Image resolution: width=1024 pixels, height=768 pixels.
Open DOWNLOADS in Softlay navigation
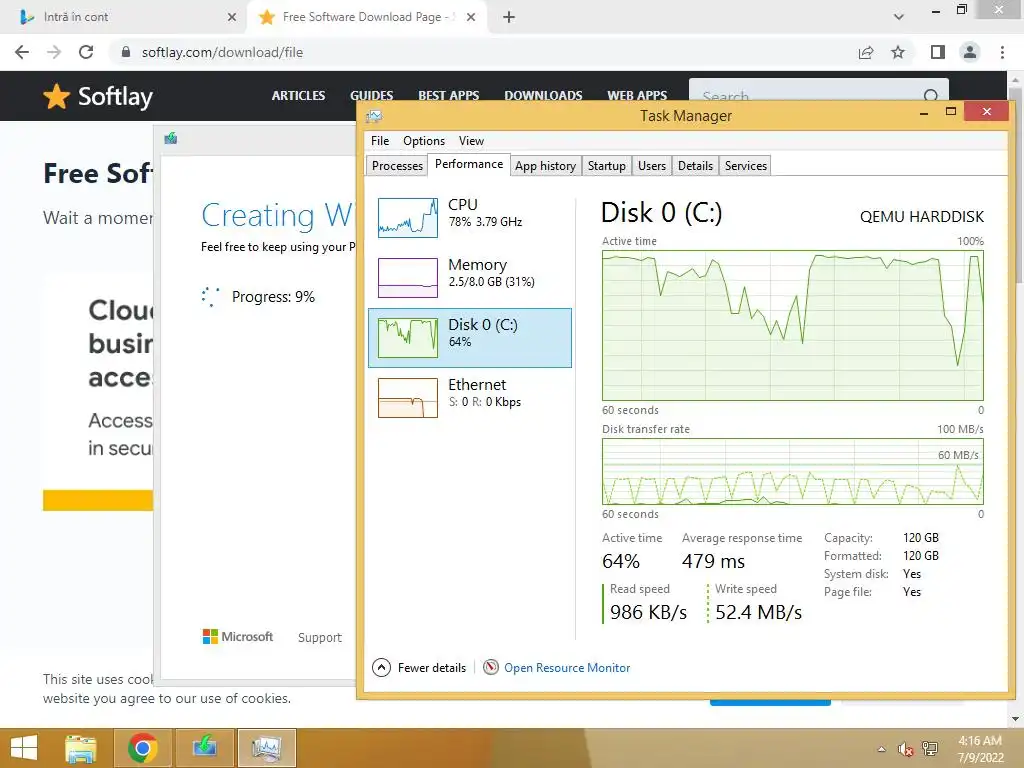tap(543, 96)
